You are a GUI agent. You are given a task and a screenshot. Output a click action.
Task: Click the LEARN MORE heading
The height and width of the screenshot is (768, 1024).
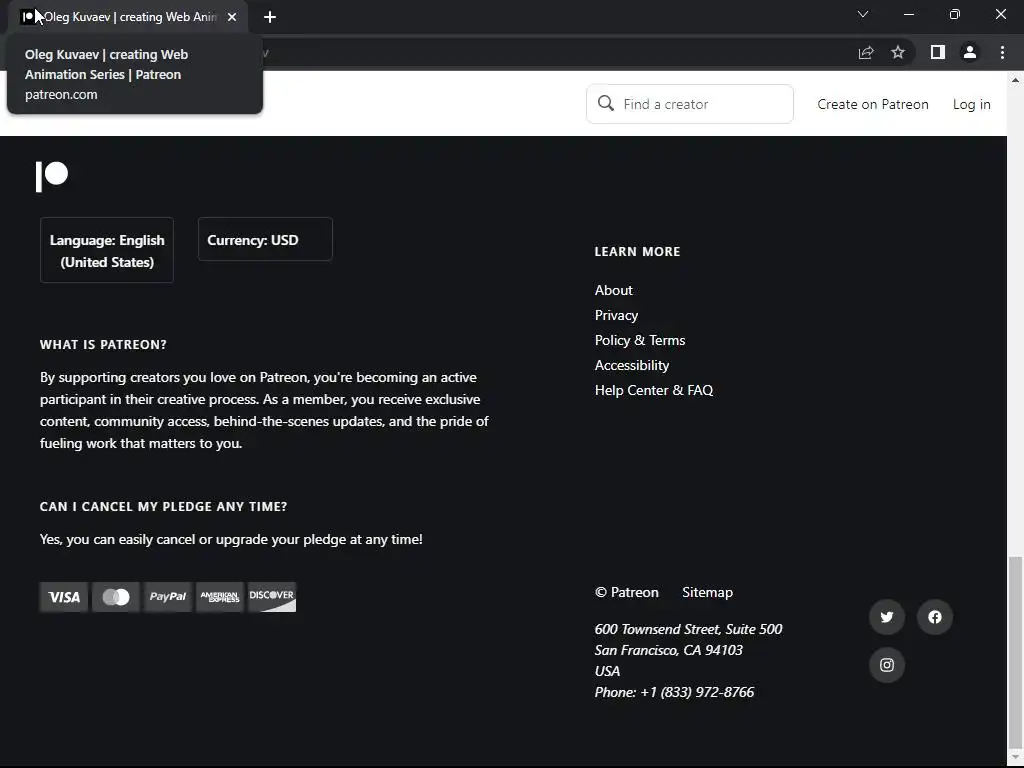pyautogui.click(x=637, y=251)
